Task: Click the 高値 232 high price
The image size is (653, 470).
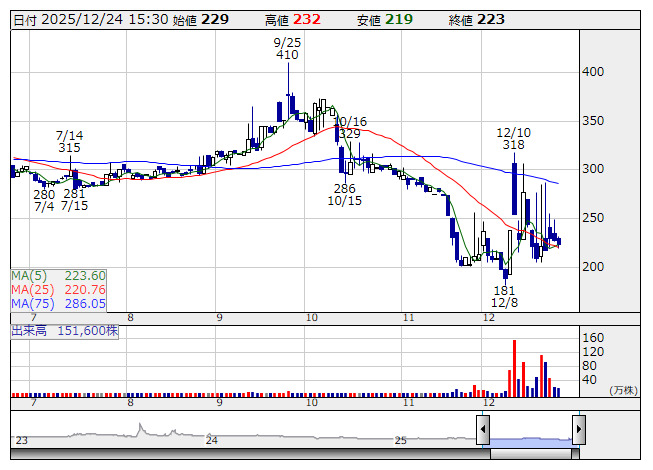Action: point(292,20)
